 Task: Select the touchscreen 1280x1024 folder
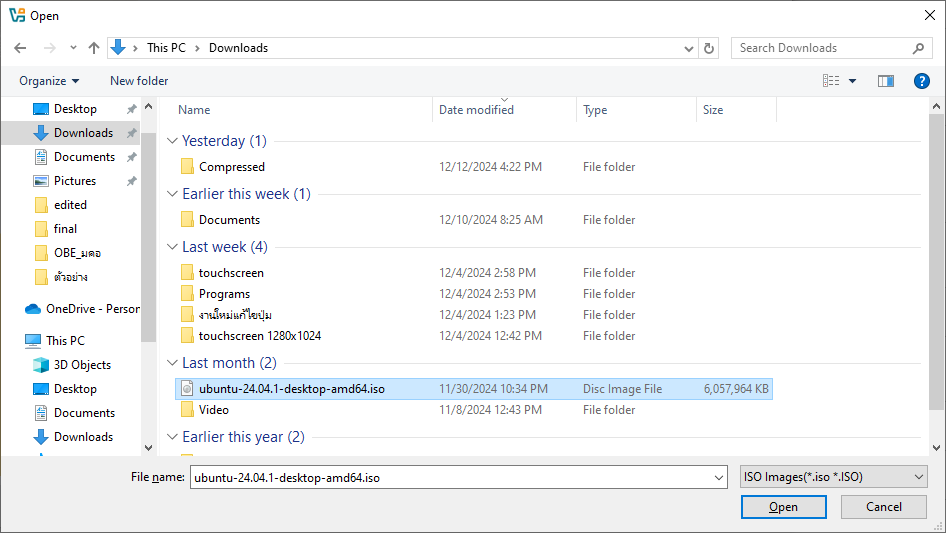click(x=259, y=336)
